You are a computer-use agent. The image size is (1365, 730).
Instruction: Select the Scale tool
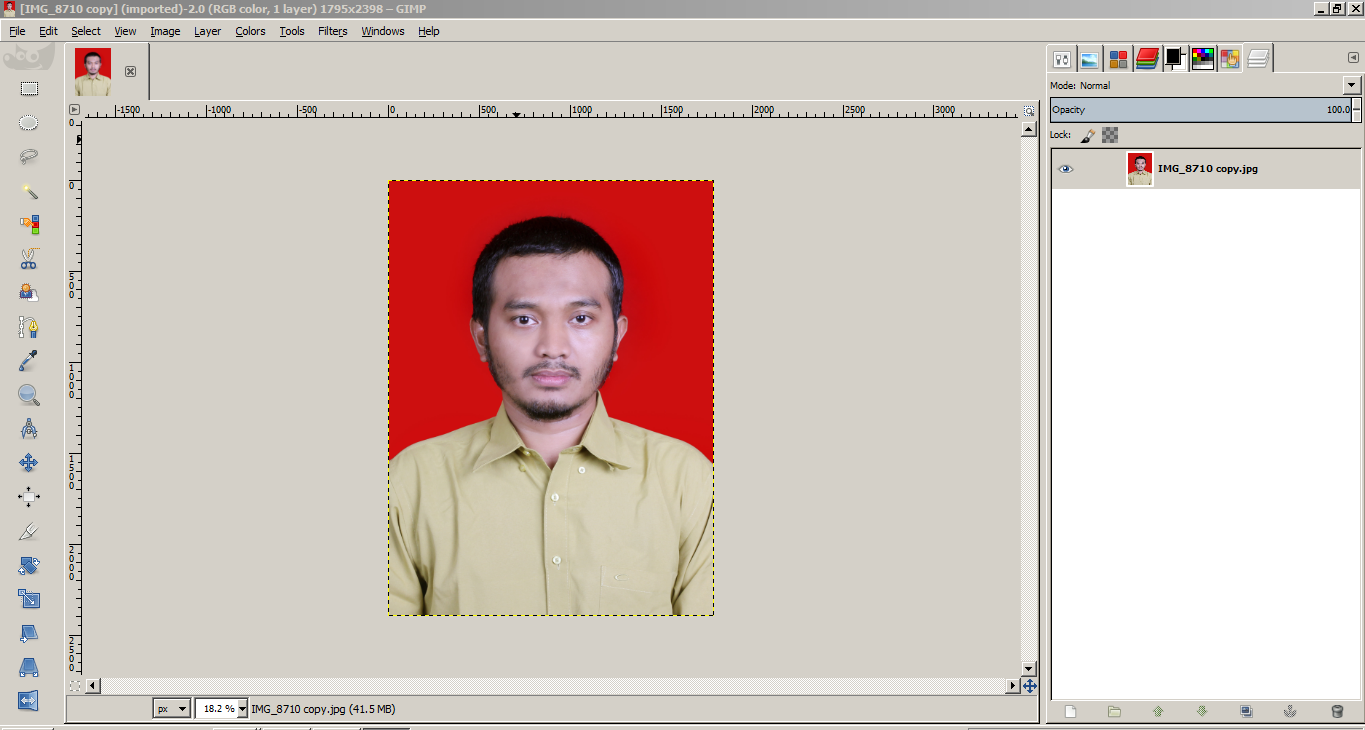pyautogui.click(x=29, y=599)
